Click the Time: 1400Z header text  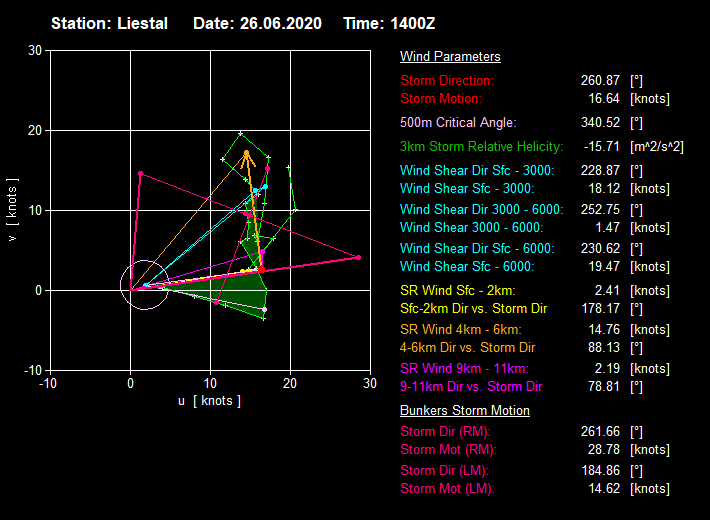tap(389, 23)
